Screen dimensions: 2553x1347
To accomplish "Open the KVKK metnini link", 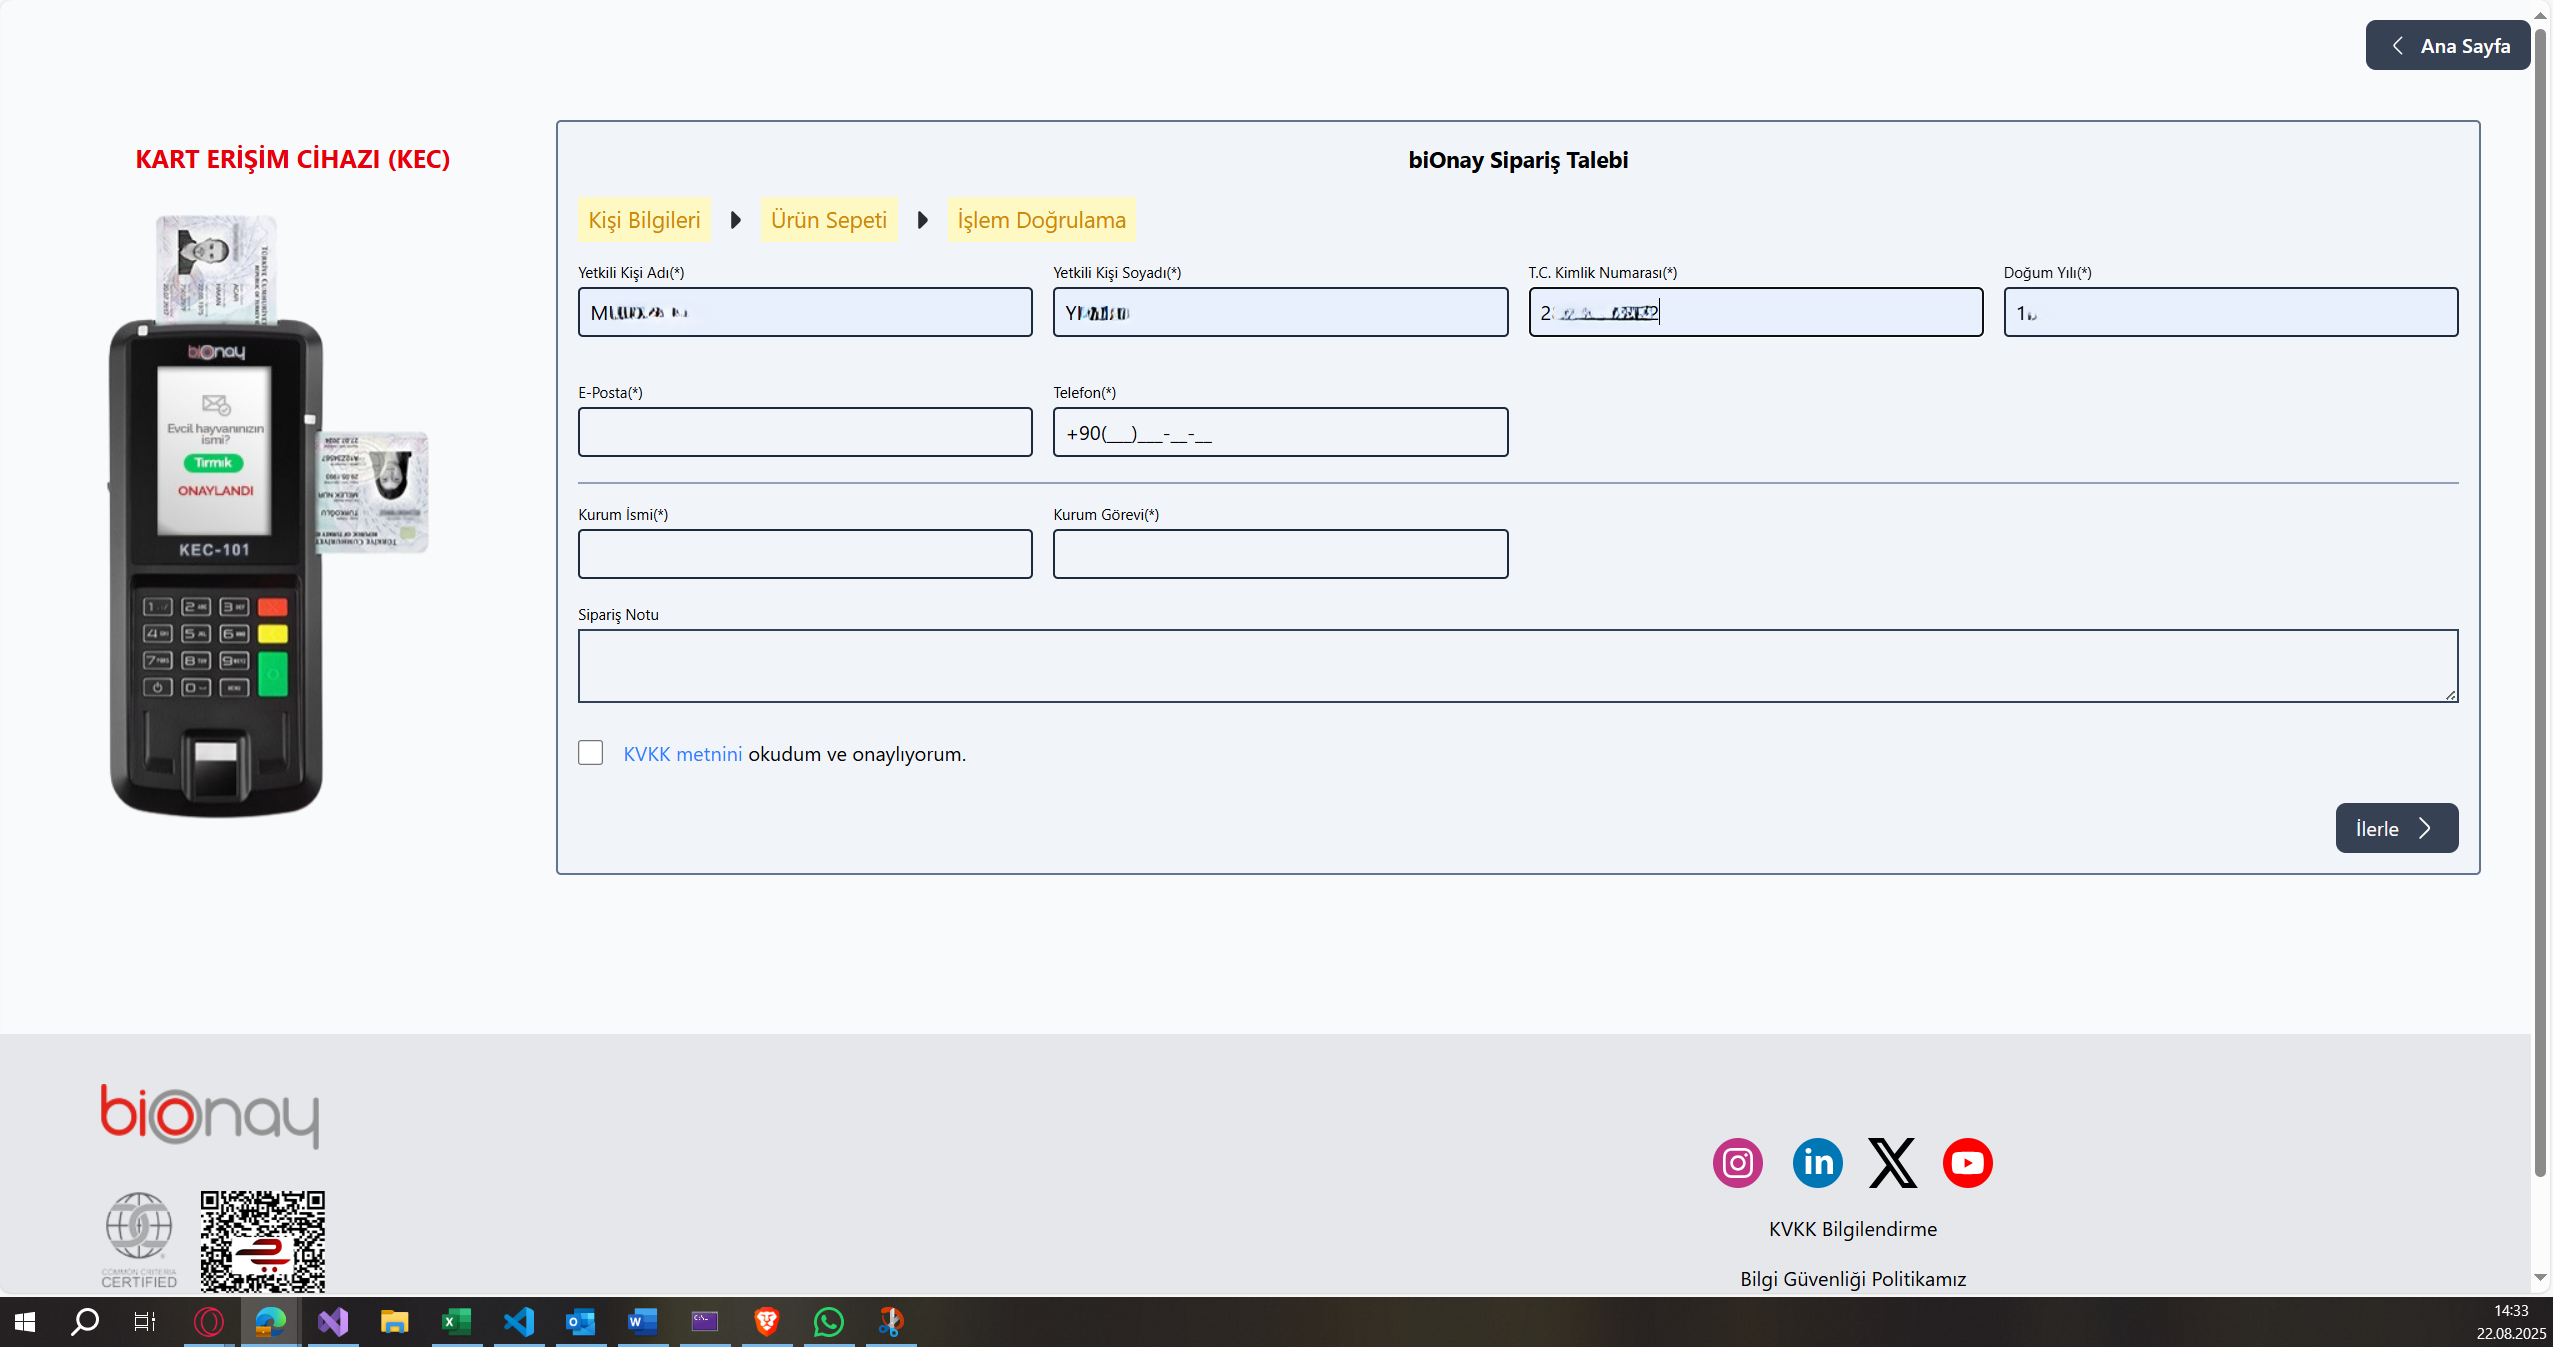I will click(x=682, y=754).
